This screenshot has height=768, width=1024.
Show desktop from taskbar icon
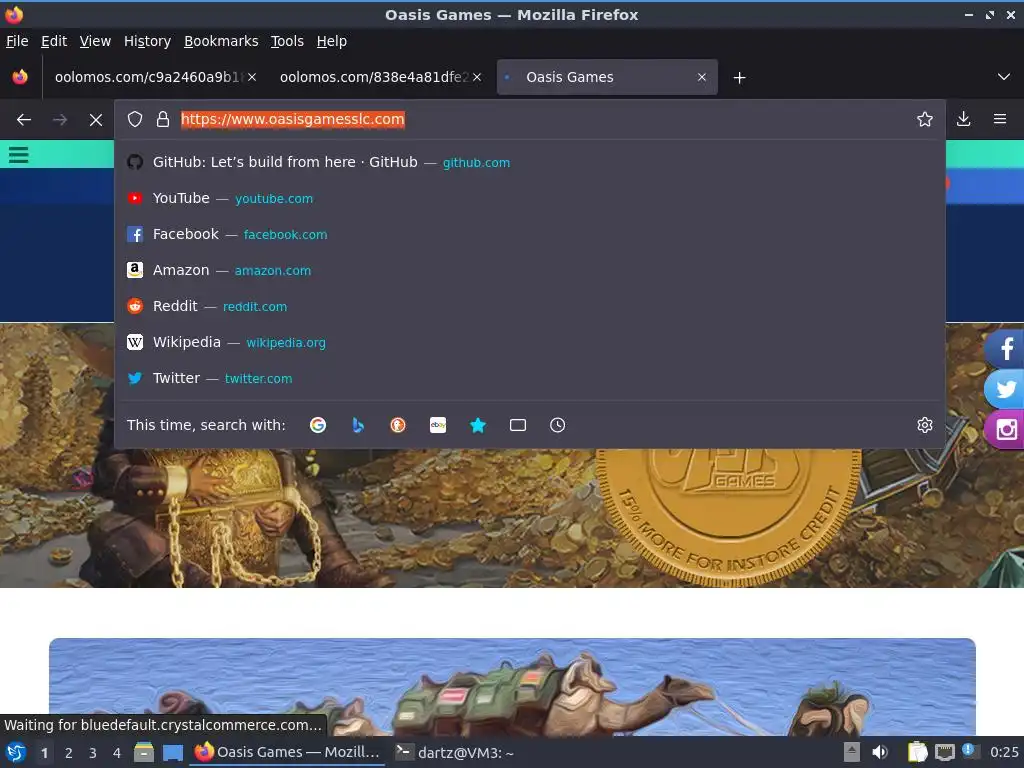coord(173,753)
